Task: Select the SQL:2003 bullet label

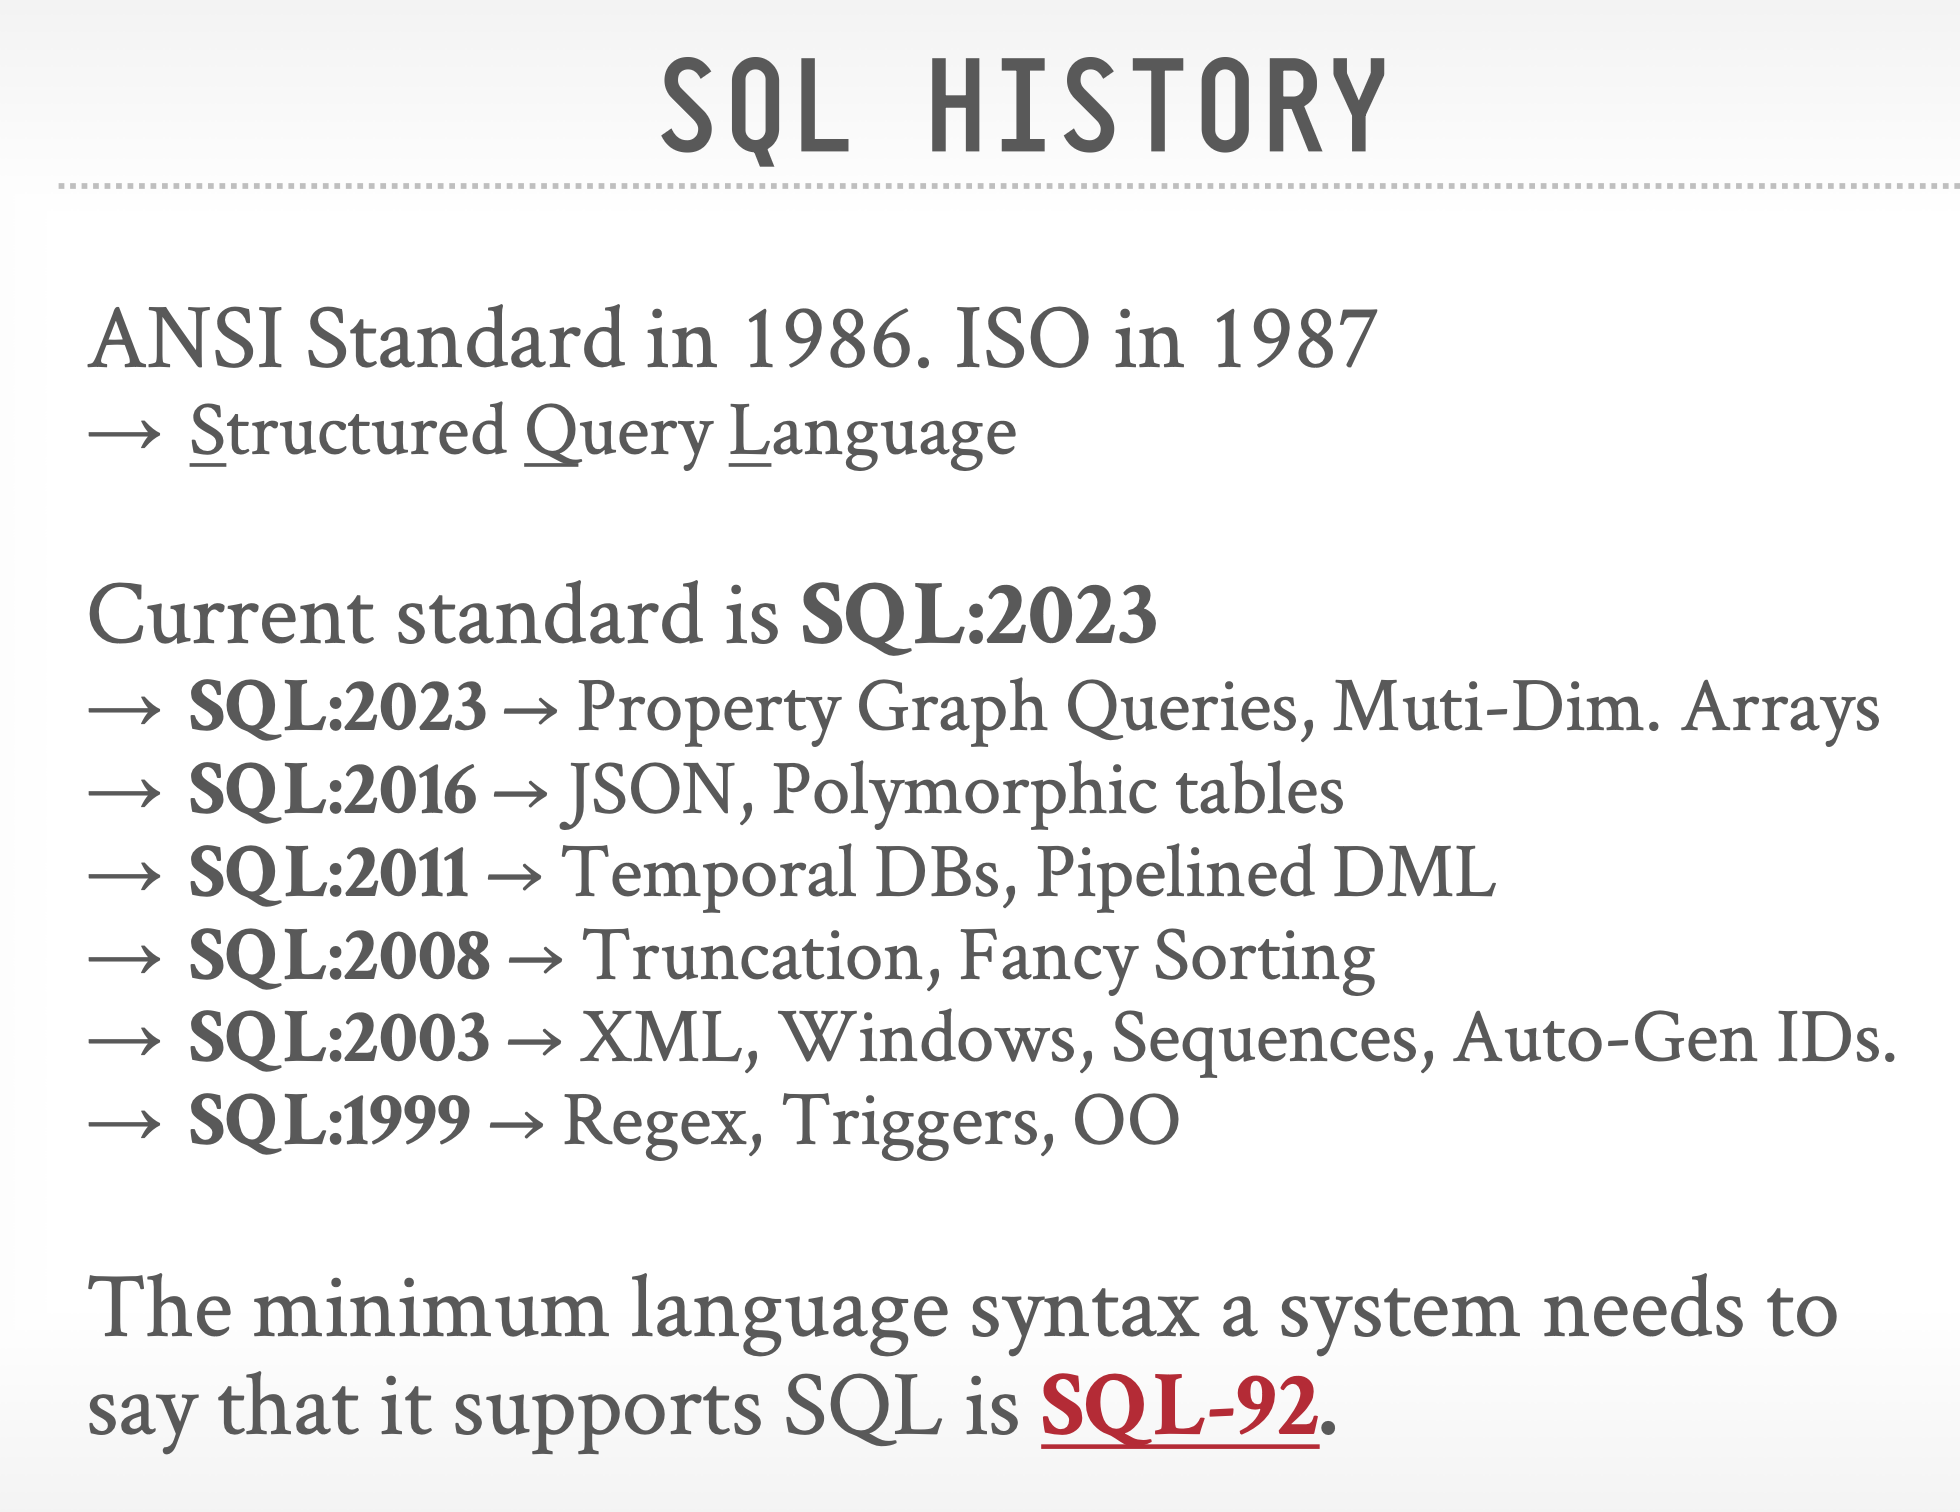Action: point(339,1038)
